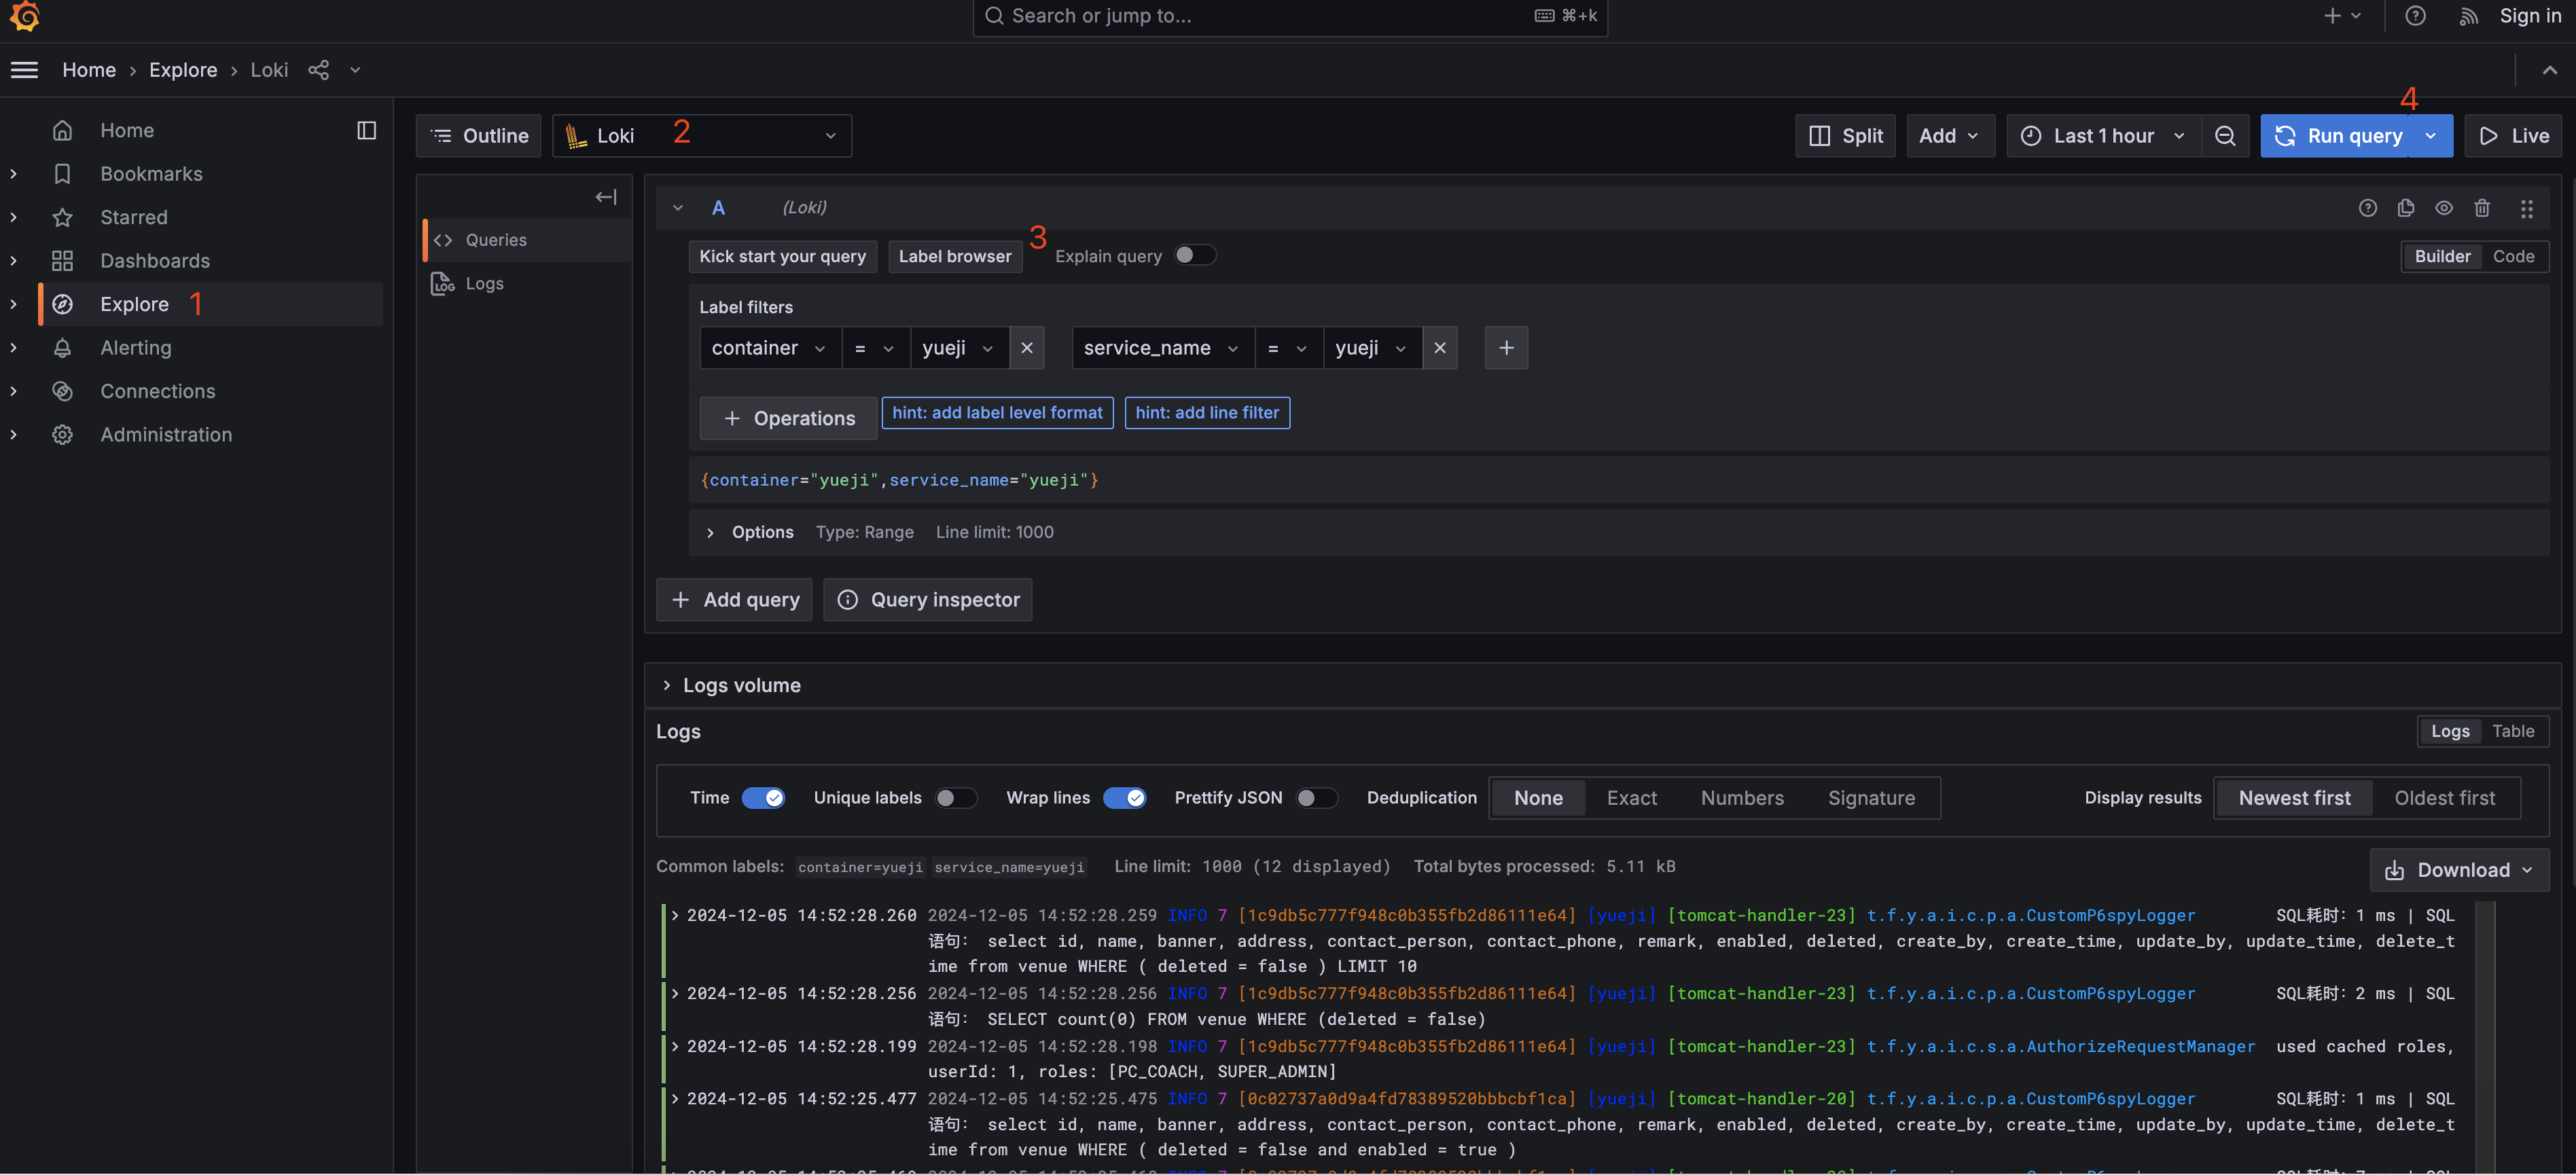Grab the query A drag handle
This screenshot has width=2576, height=1175.
2526,208
